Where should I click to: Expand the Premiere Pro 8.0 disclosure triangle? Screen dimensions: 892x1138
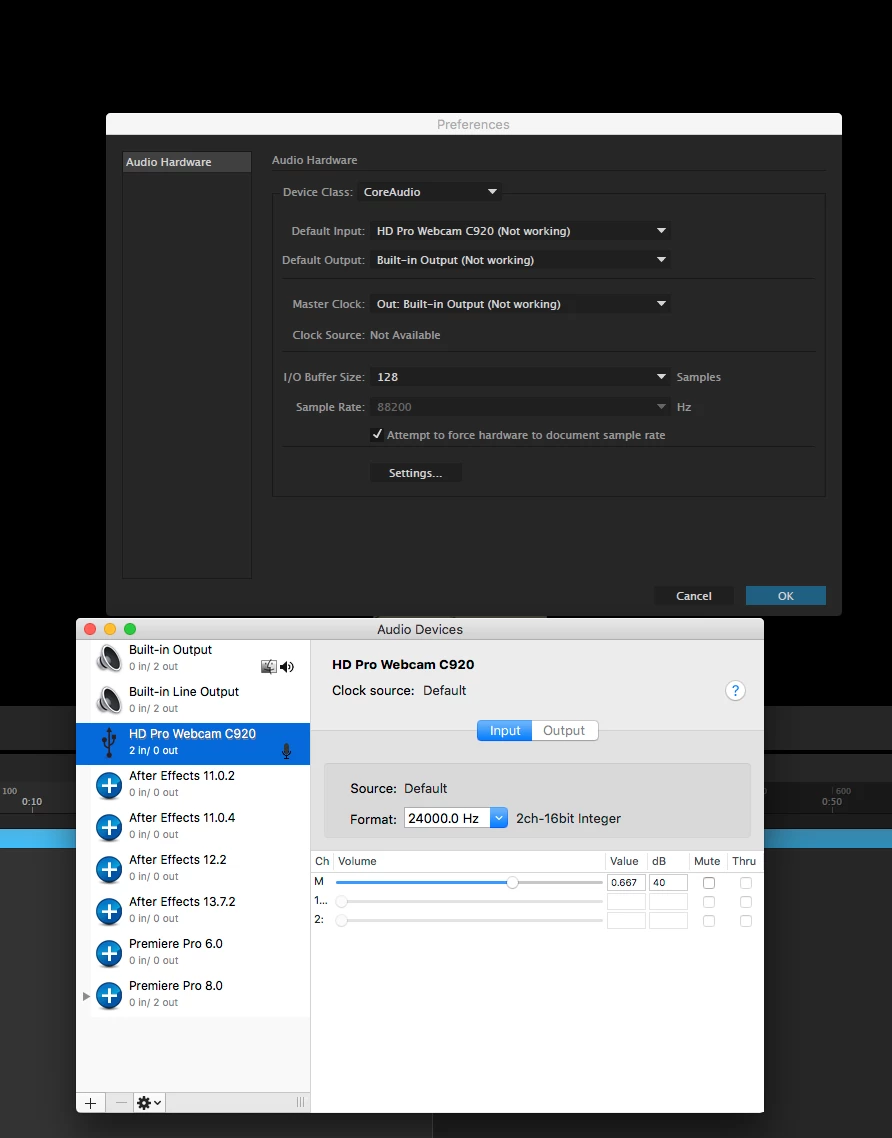tap(86, 996)
